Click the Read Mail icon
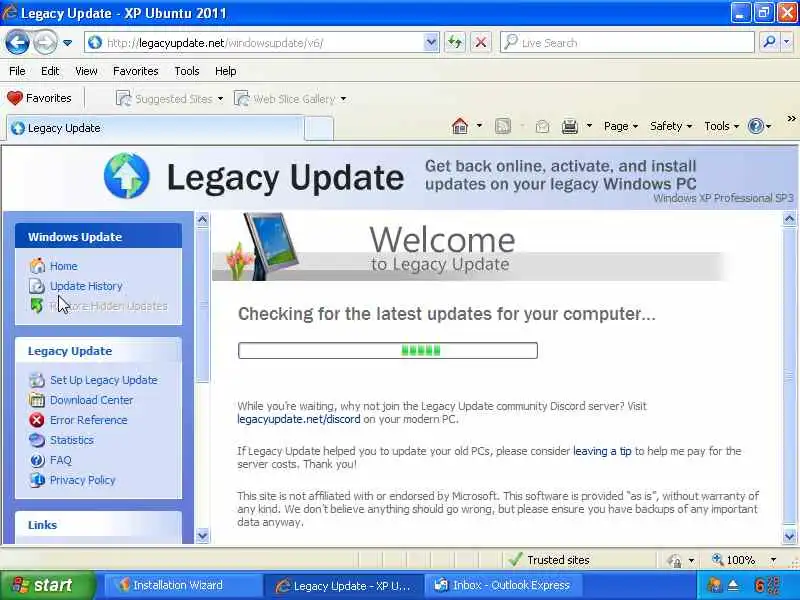Screen dimensions: 800x600 pos(542,126)
